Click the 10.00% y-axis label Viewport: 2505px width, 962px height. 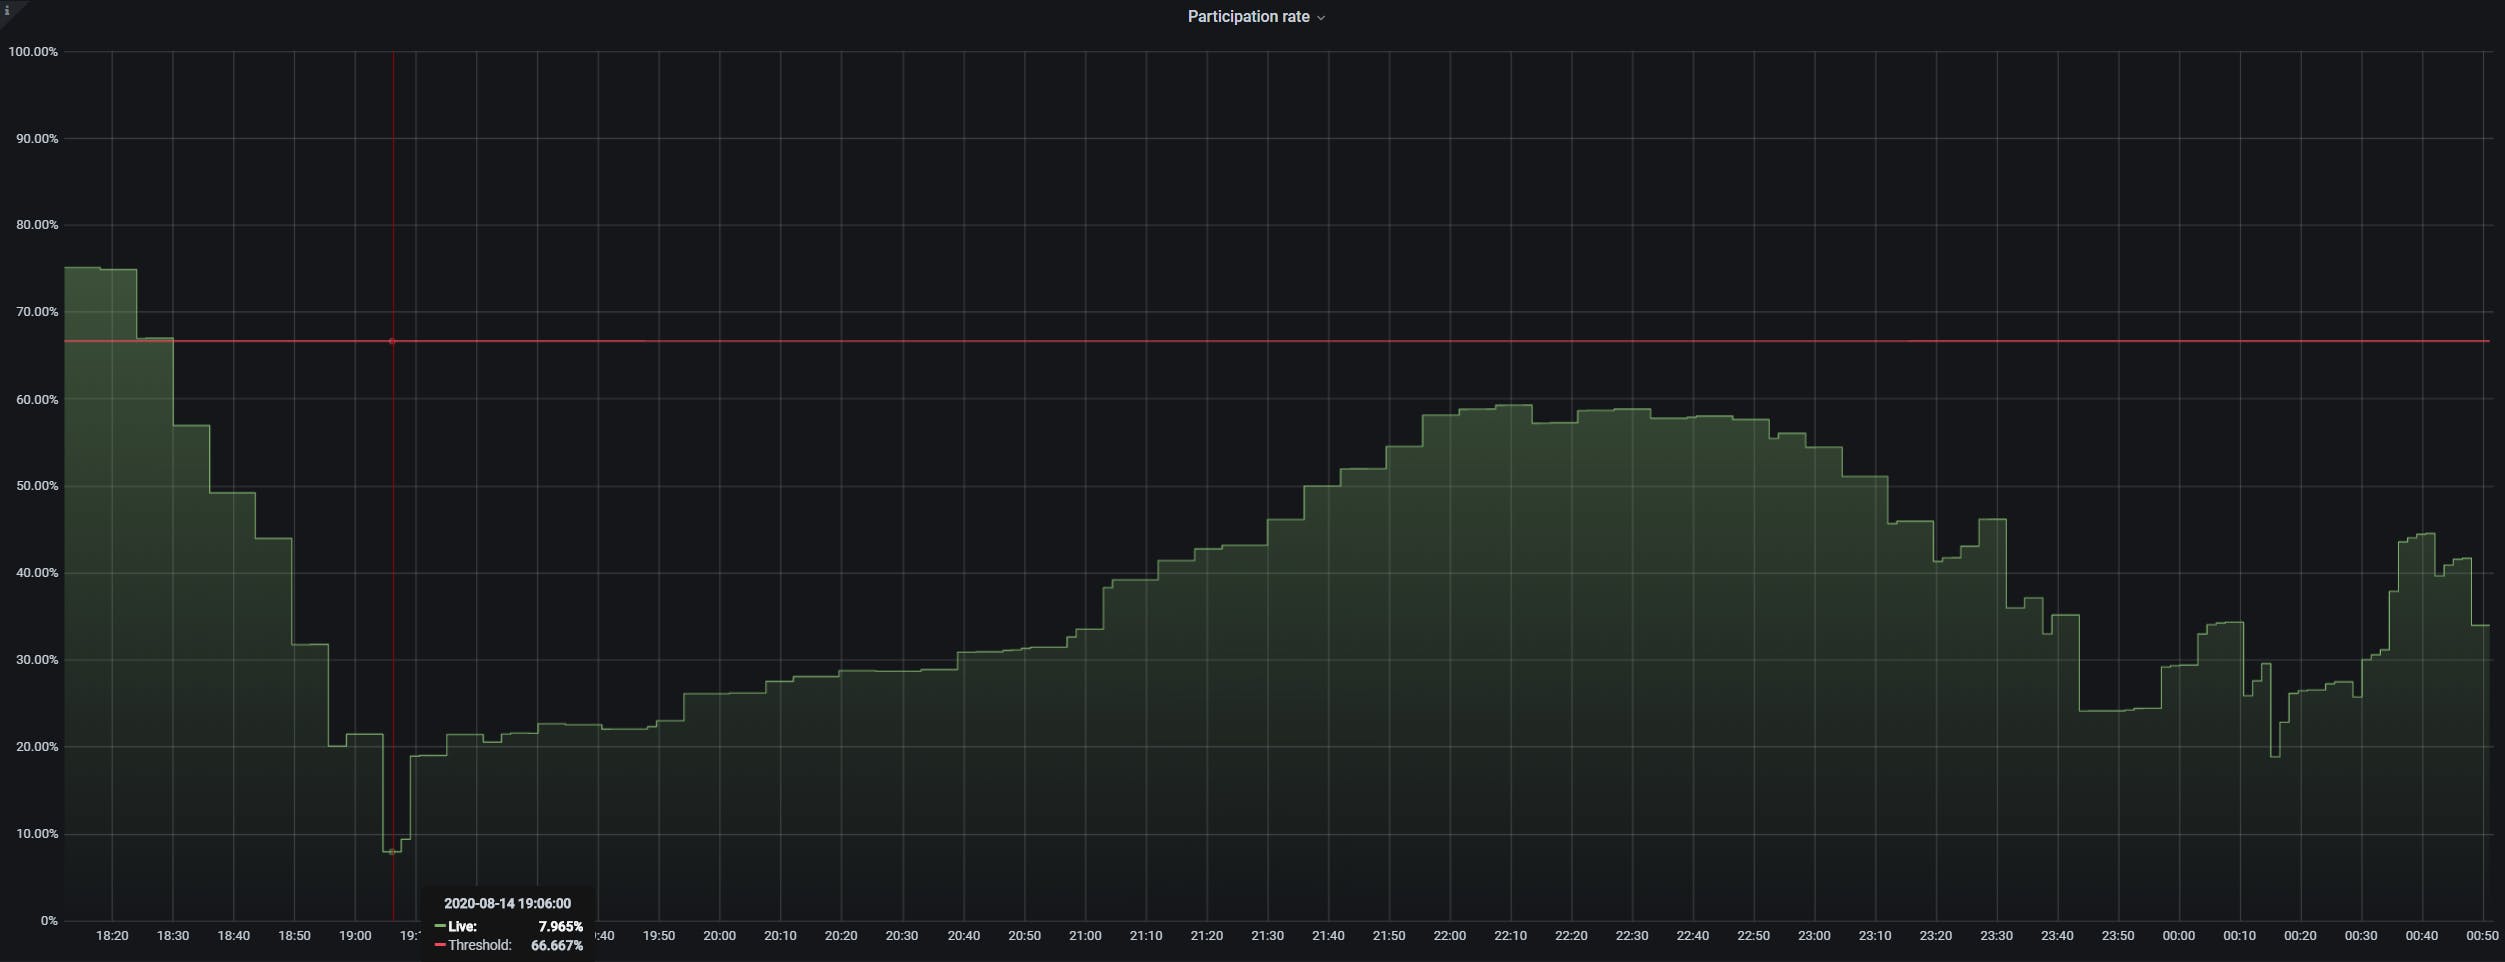pyautogui.click(x=37, y=834)
